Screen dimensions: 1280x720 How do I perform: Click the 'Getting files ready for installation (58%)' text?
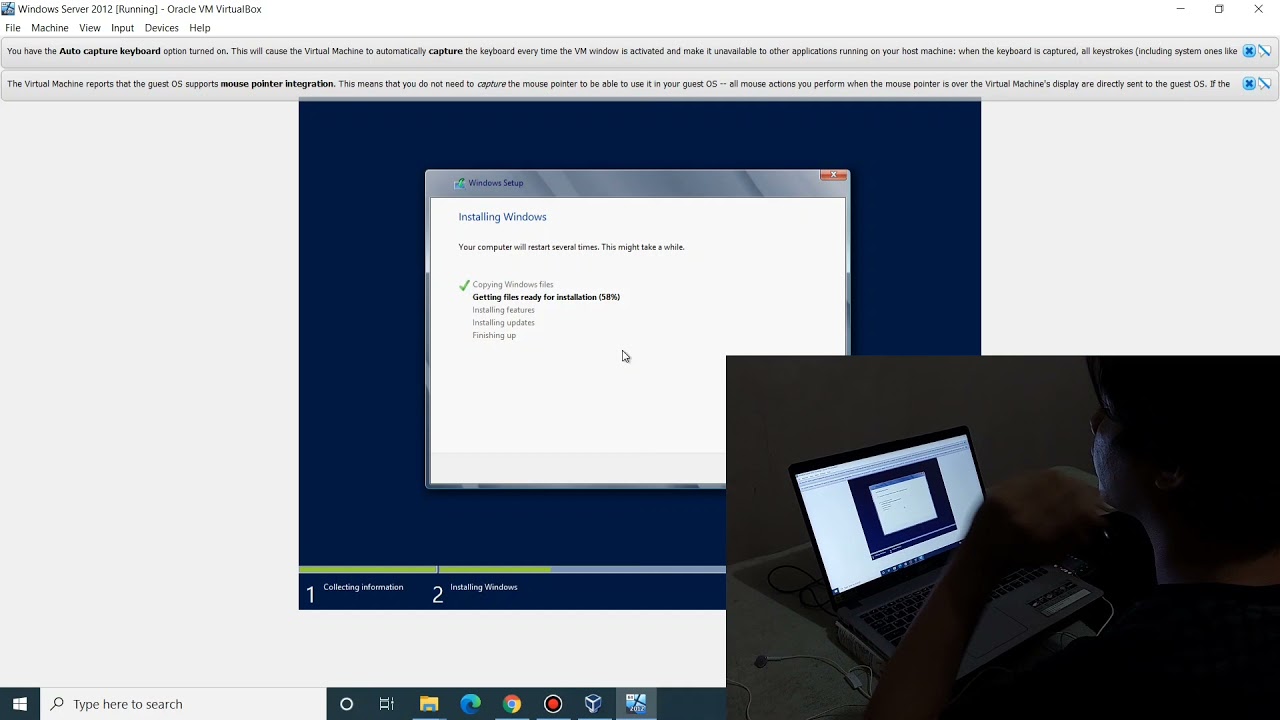click(546, 297)
